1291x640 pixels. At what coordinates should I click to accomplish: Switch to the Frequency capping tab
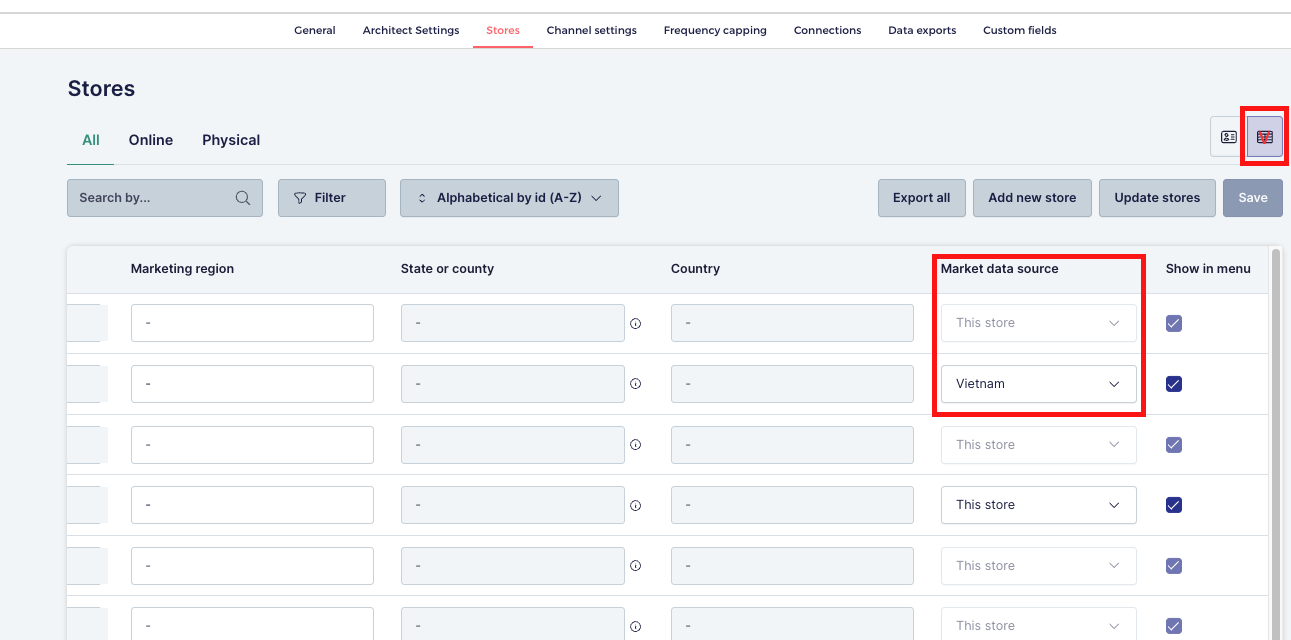[x=715, y=30]
